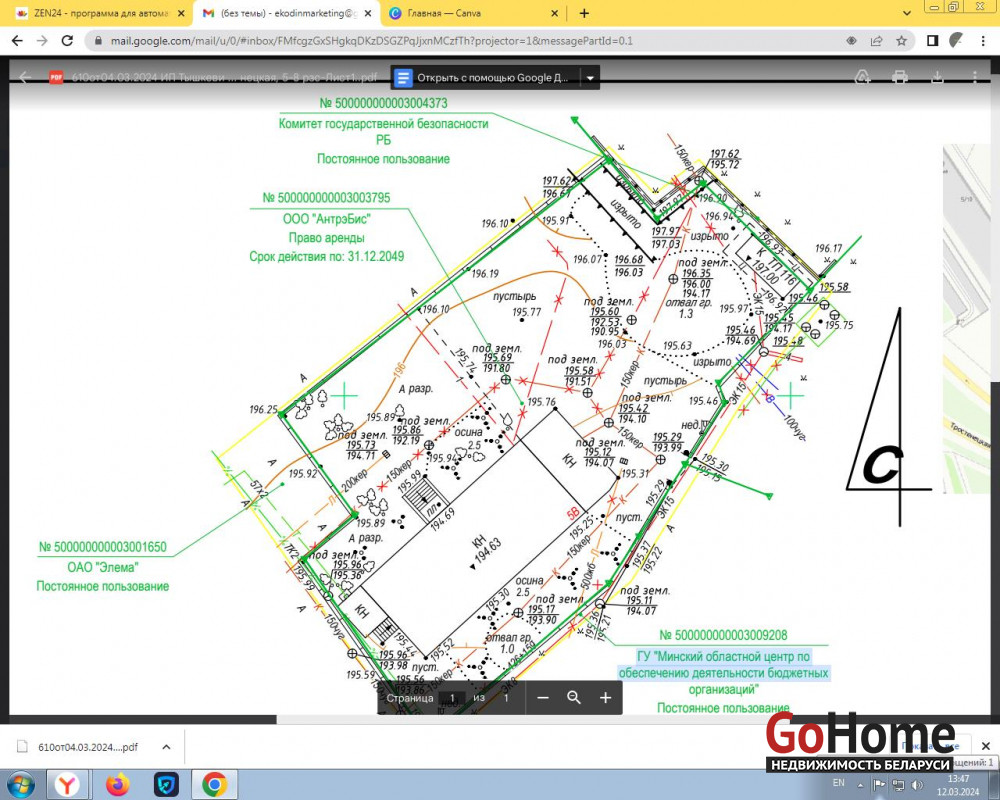Reload the page

tap(67, 41)
